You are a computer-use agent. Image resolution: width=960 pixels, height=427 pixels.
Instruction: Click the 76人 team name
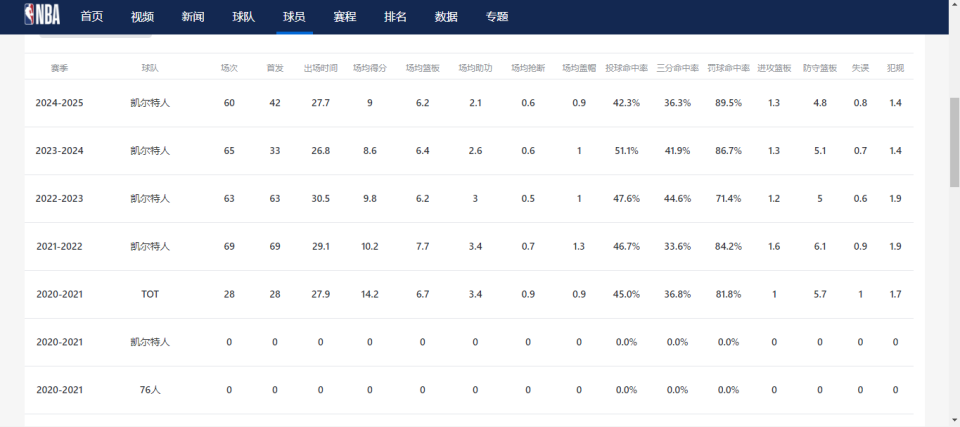[150, 390]
